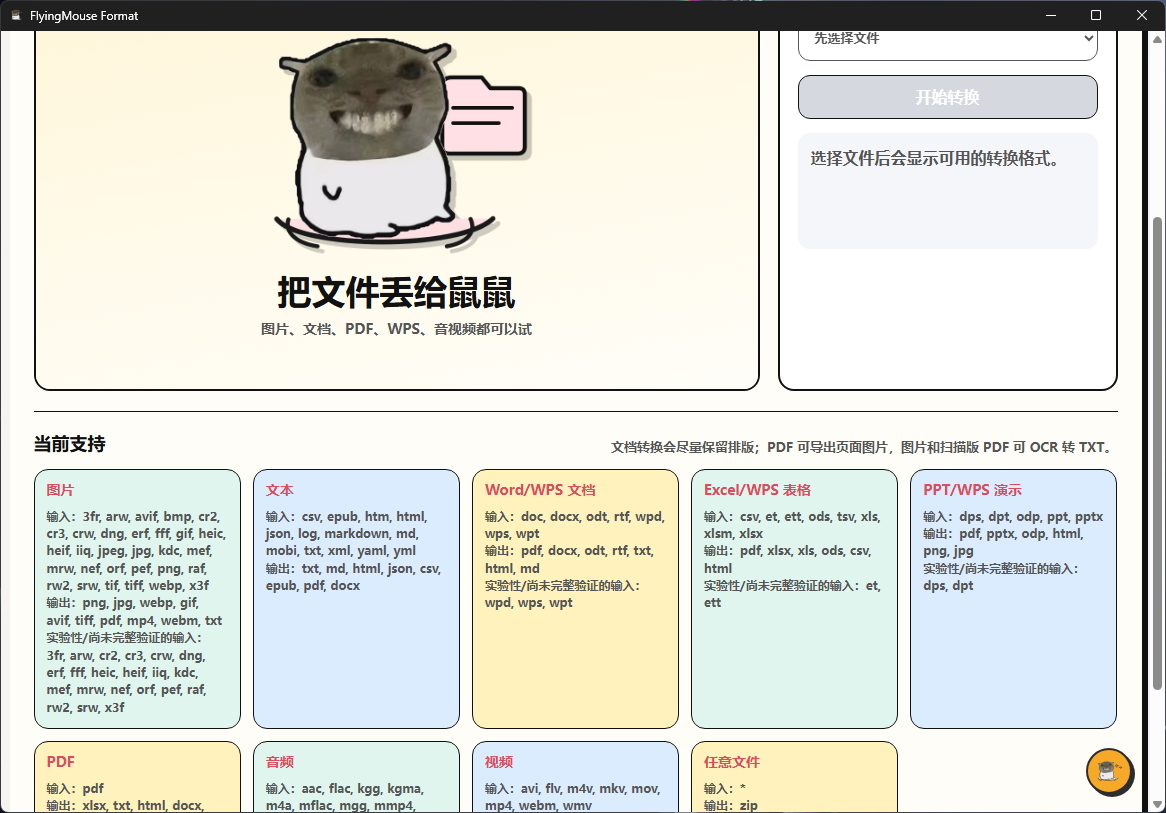Click the 开始转换 button
Viewport: 1166px width, 813px height.
(947, 97)
